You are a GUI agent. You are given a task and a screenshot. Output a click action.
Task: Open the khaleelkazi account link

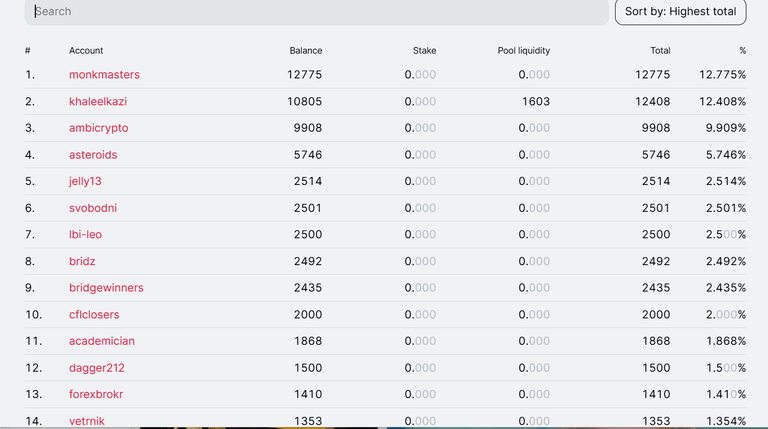click(98, 101)
